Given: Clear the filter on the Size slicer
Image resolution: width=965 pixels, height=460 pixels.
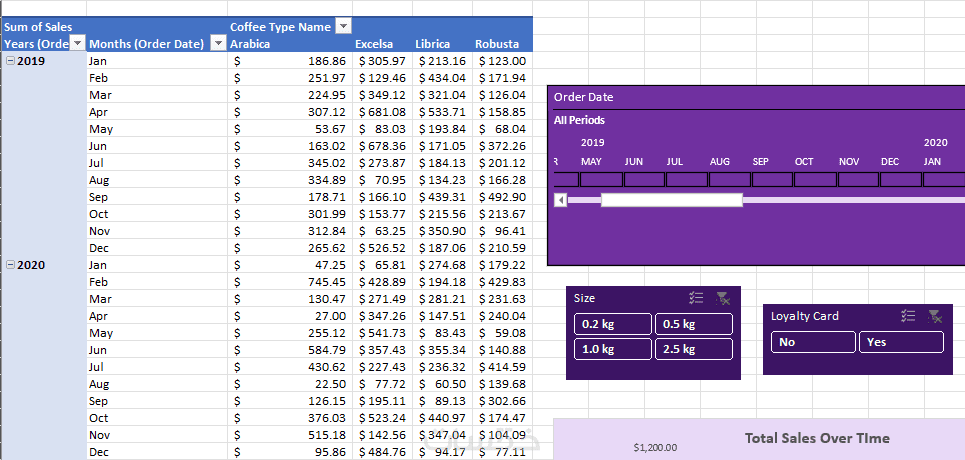Looking at the screenshot, I should [724, 298].
